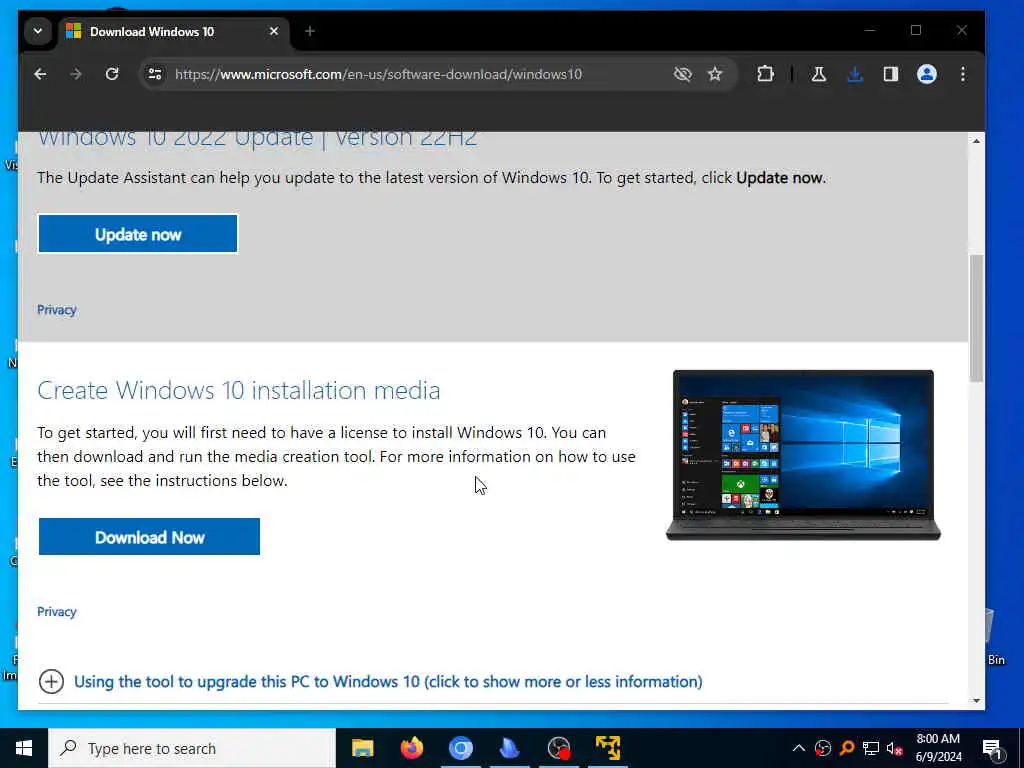Click the page scrollbar thumb

[x=976, y=318]
